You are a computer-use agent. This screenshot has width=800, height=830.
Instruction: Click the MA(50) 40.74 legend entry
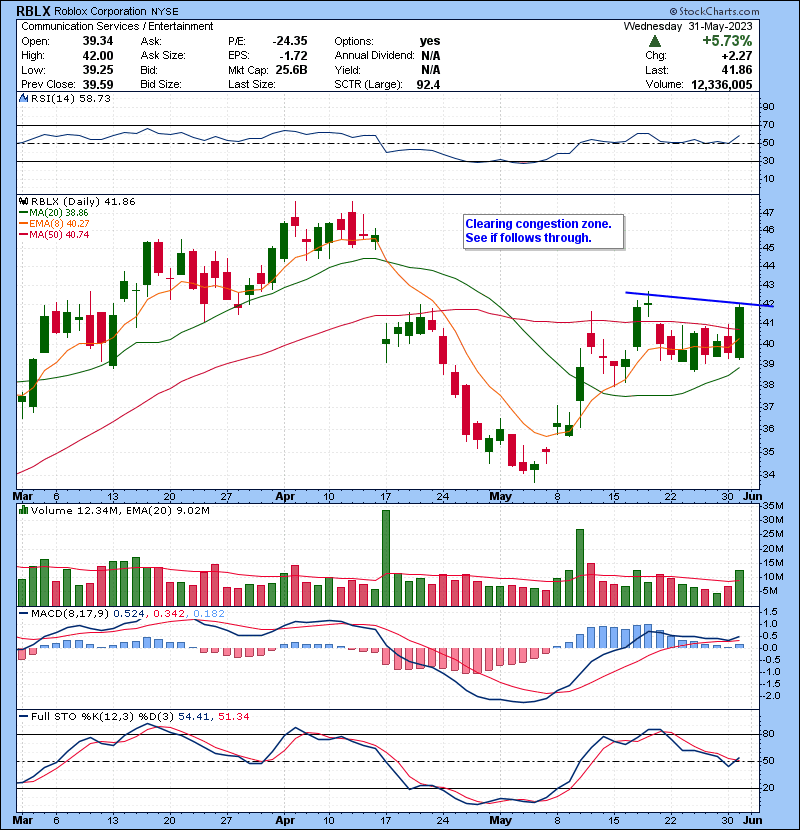54,235
